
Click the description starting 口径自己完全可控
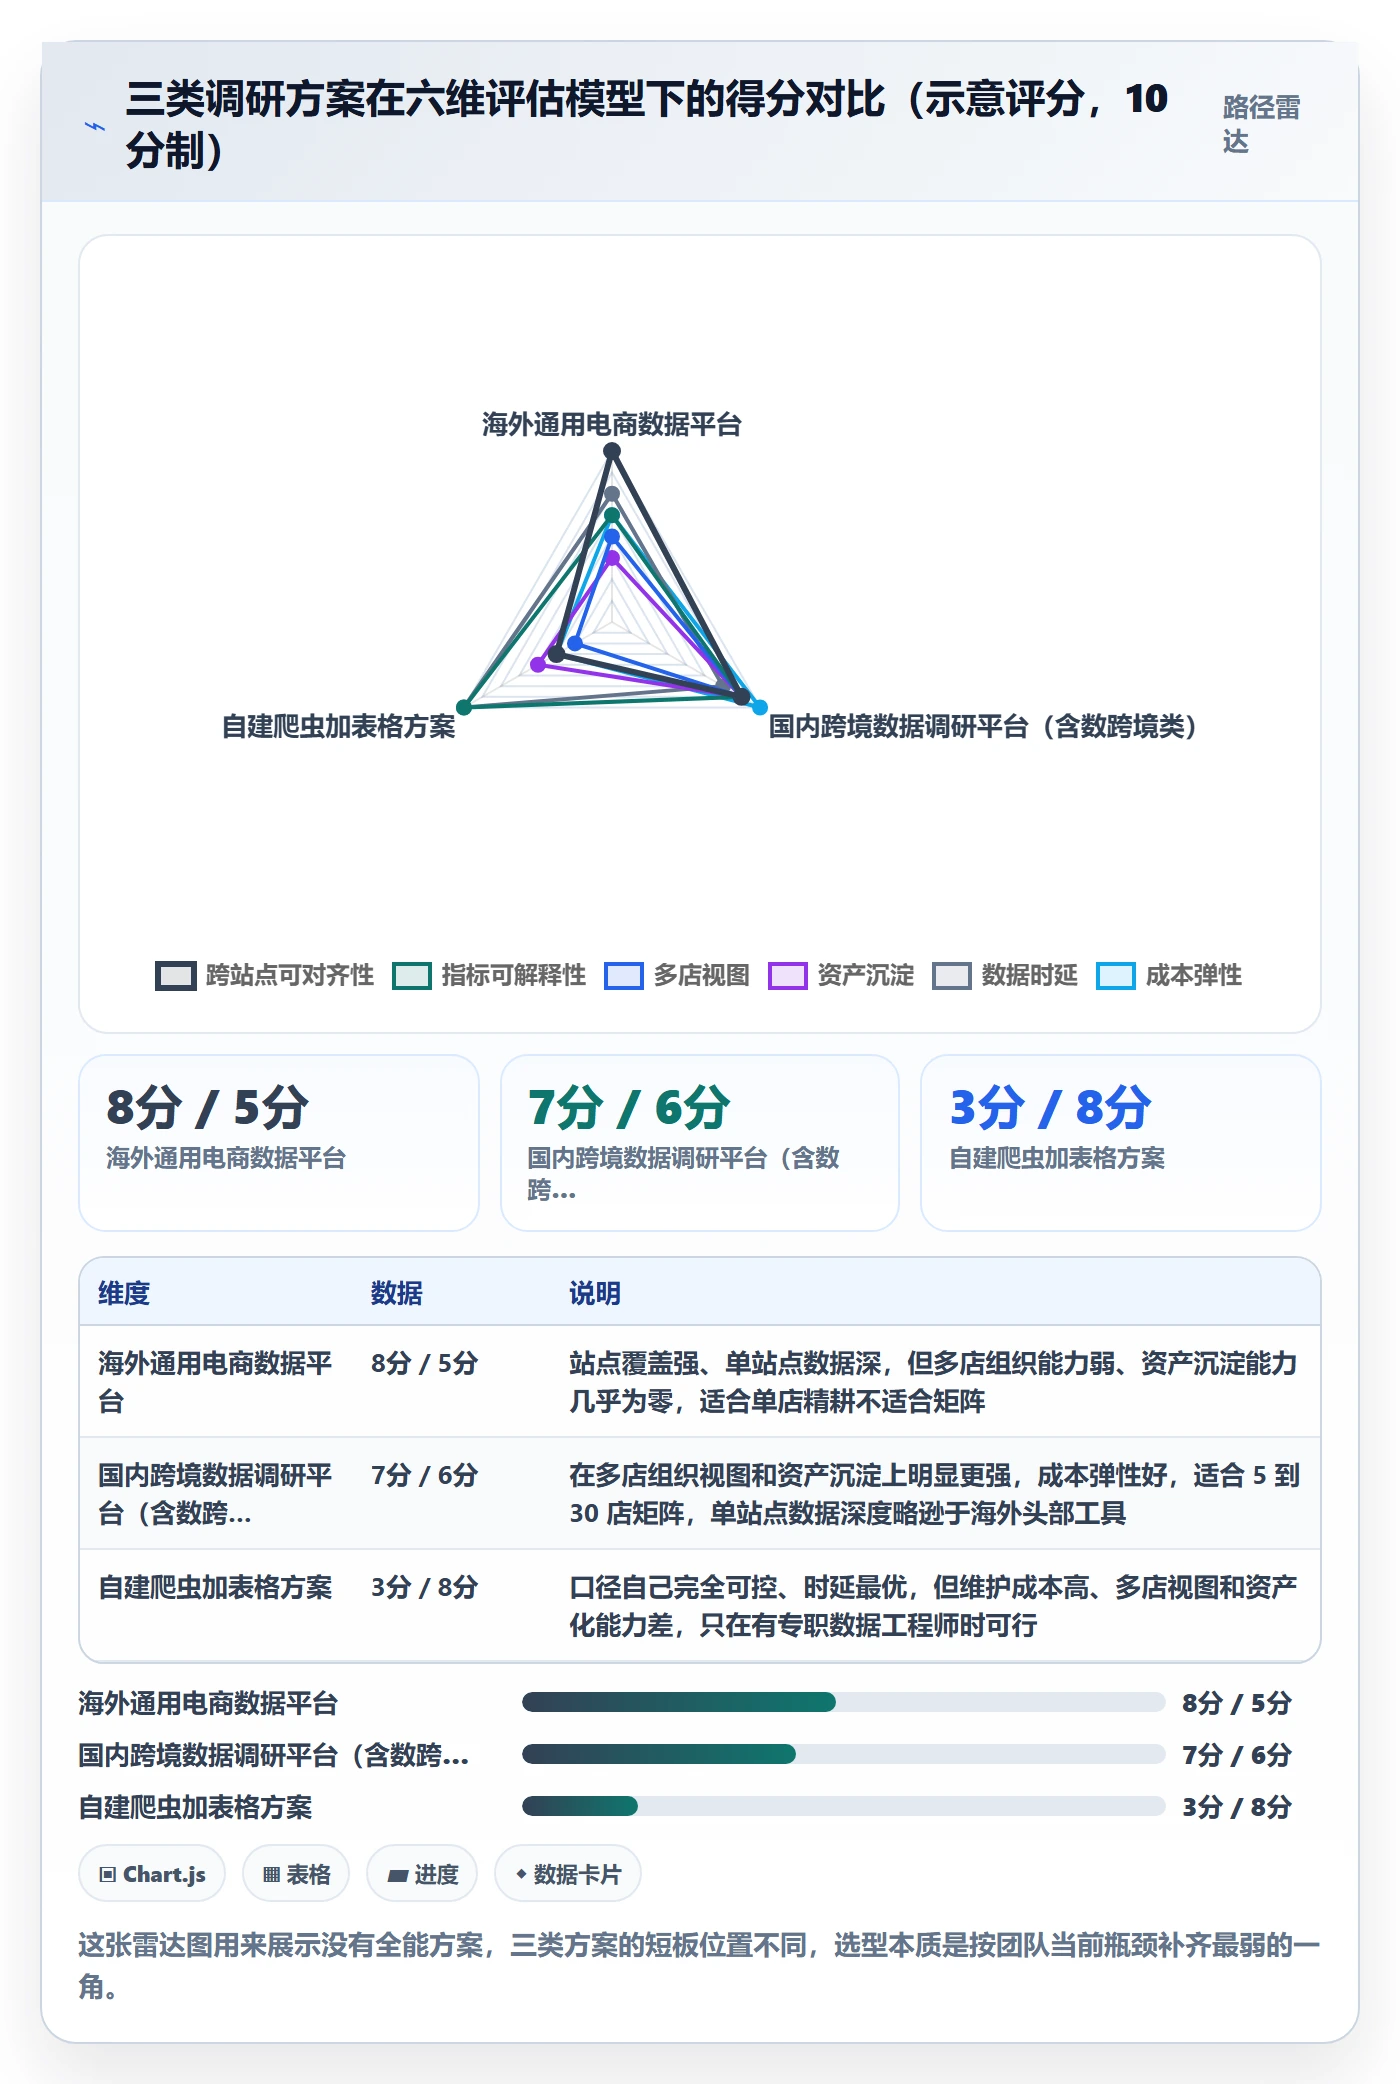pyautogui.click(x=934, y=1606)
